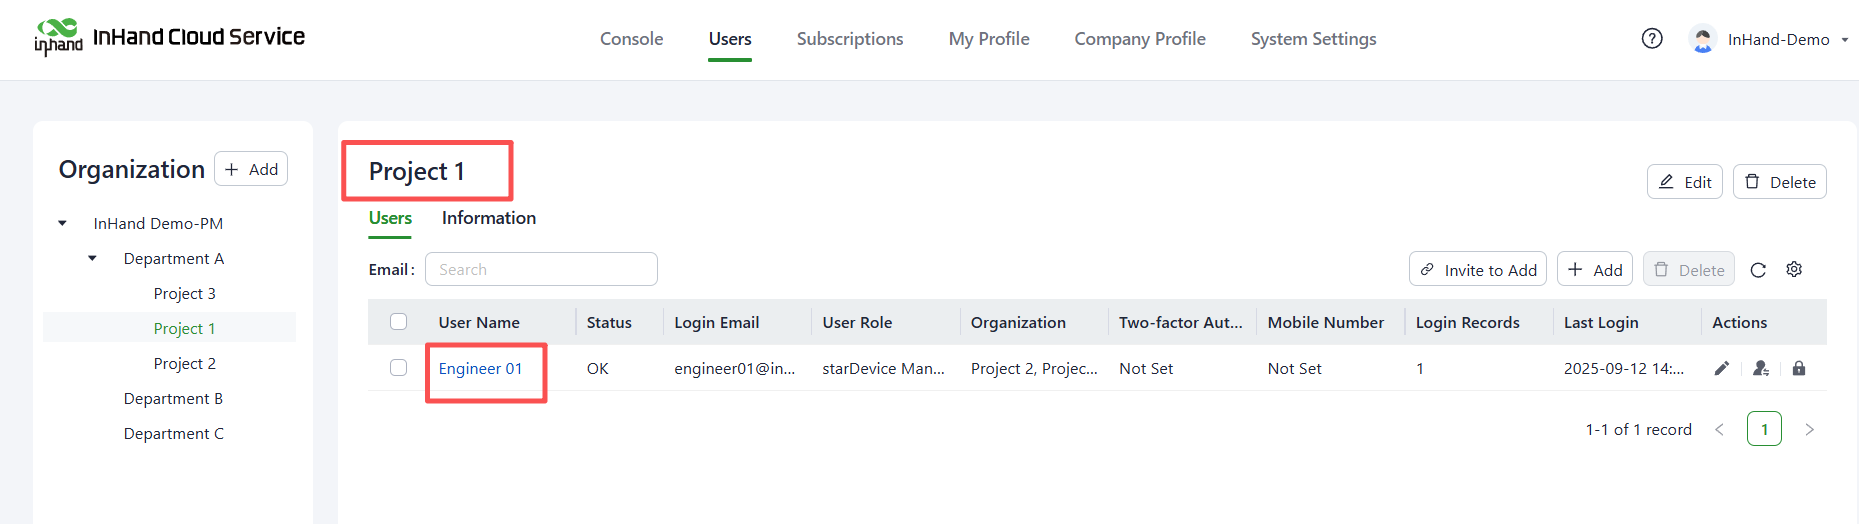Viewport: 1859px width, 524px height.
Task: Click the Email search input field
Action: [x=541, y=270]
